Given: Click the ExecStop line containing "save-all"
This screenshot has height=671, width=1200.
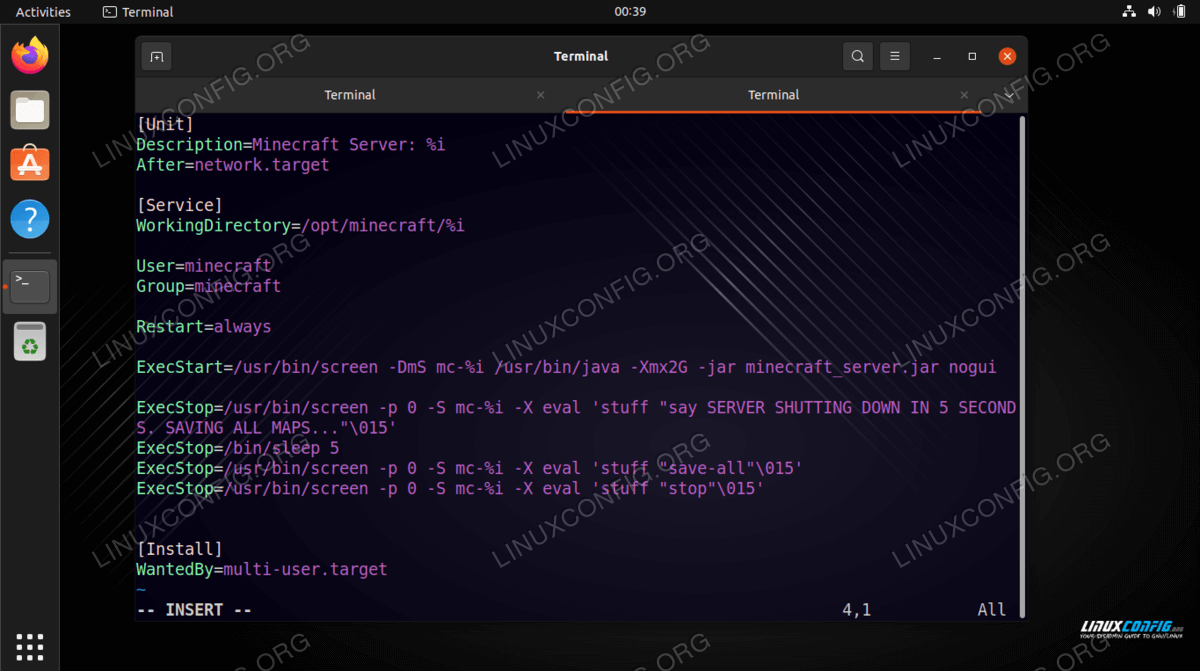Looking at the screenshot, I should (470, 468).
